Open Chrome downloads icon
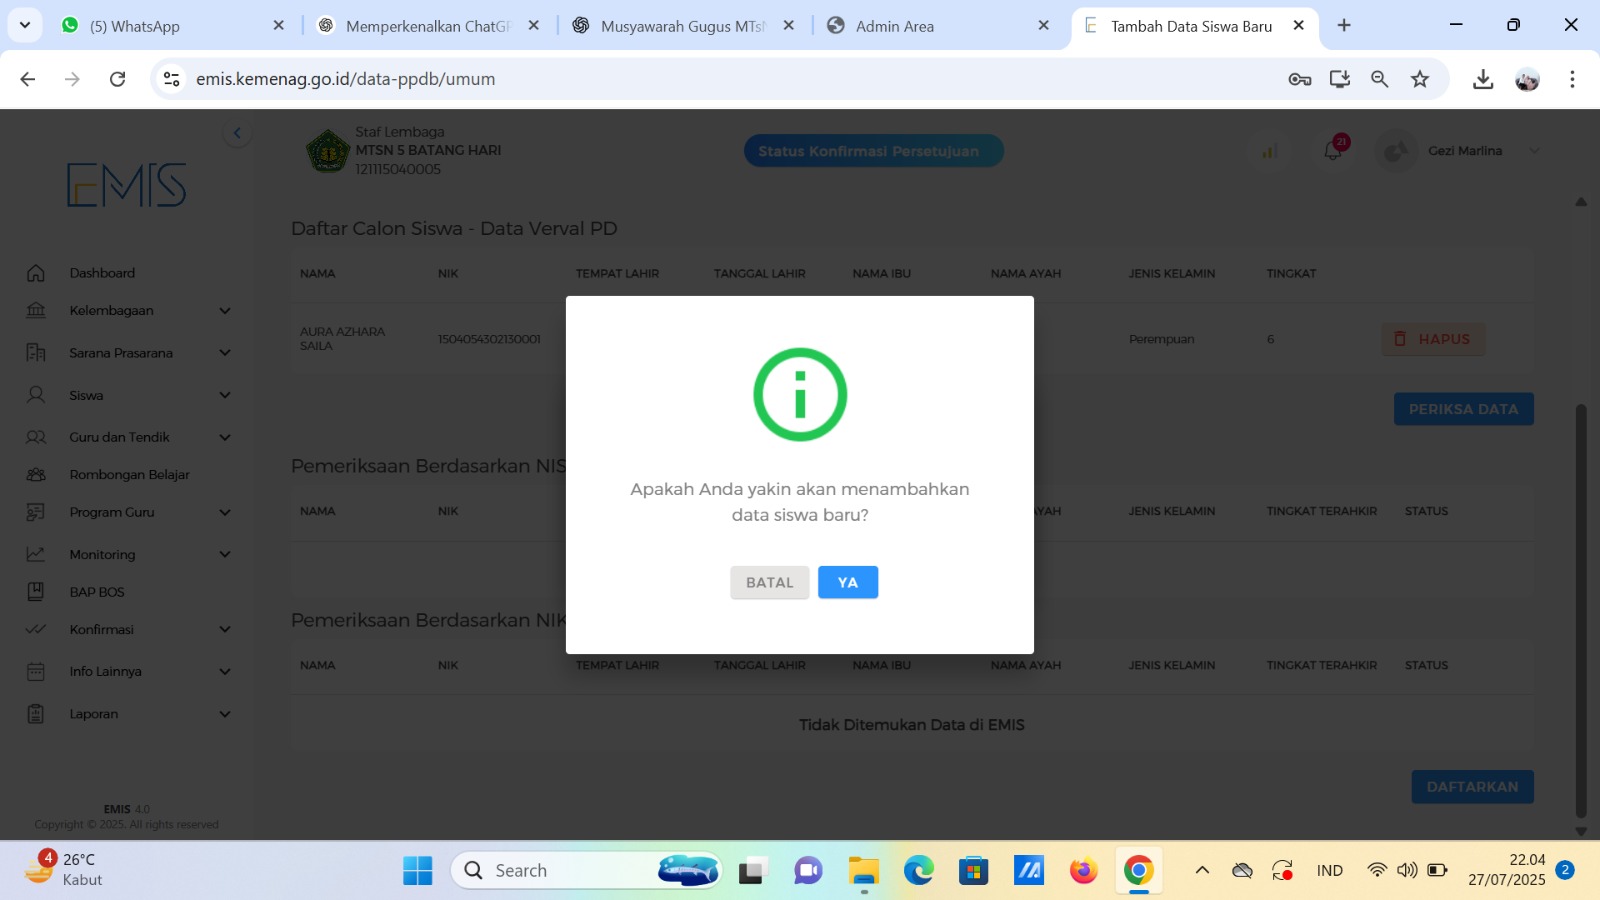The image size is (1600, 900). (x=1483, y=79)
